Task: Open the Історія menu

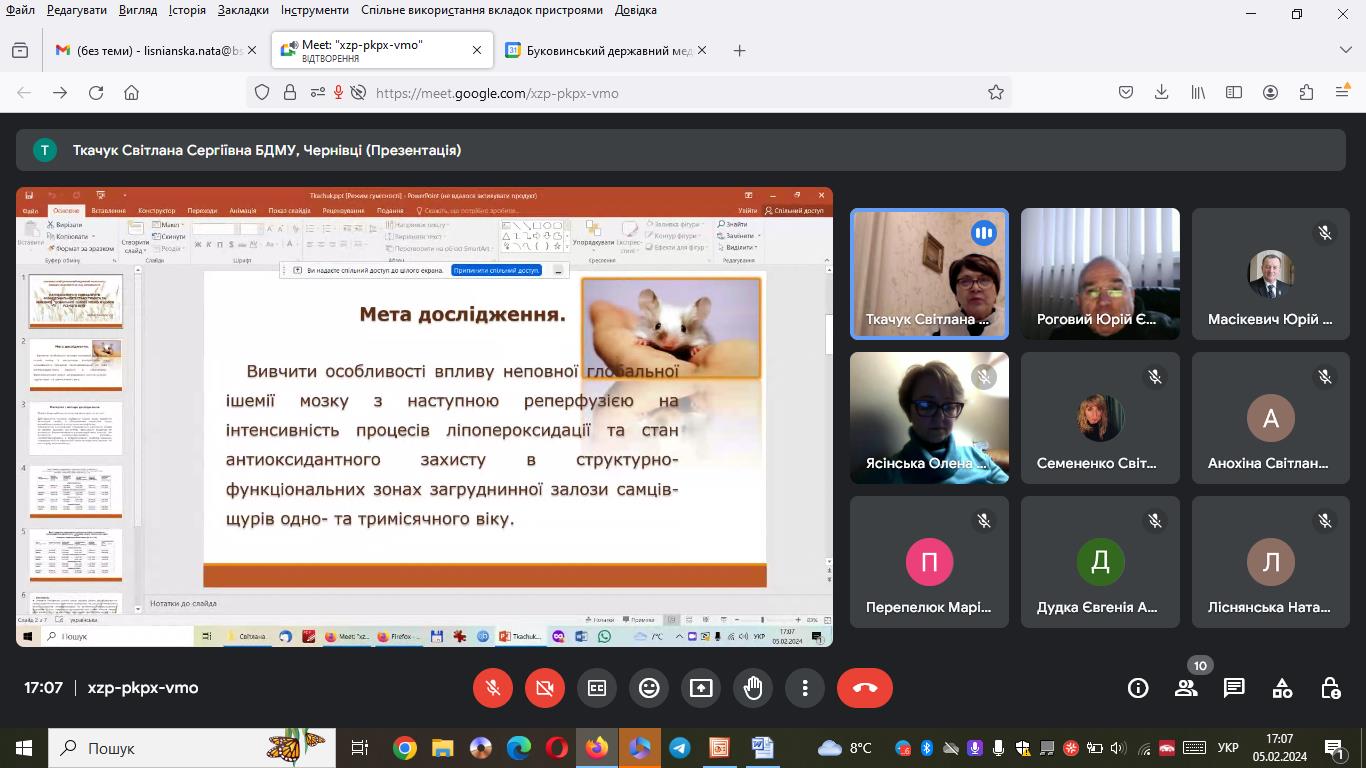Action: (187, 10)
